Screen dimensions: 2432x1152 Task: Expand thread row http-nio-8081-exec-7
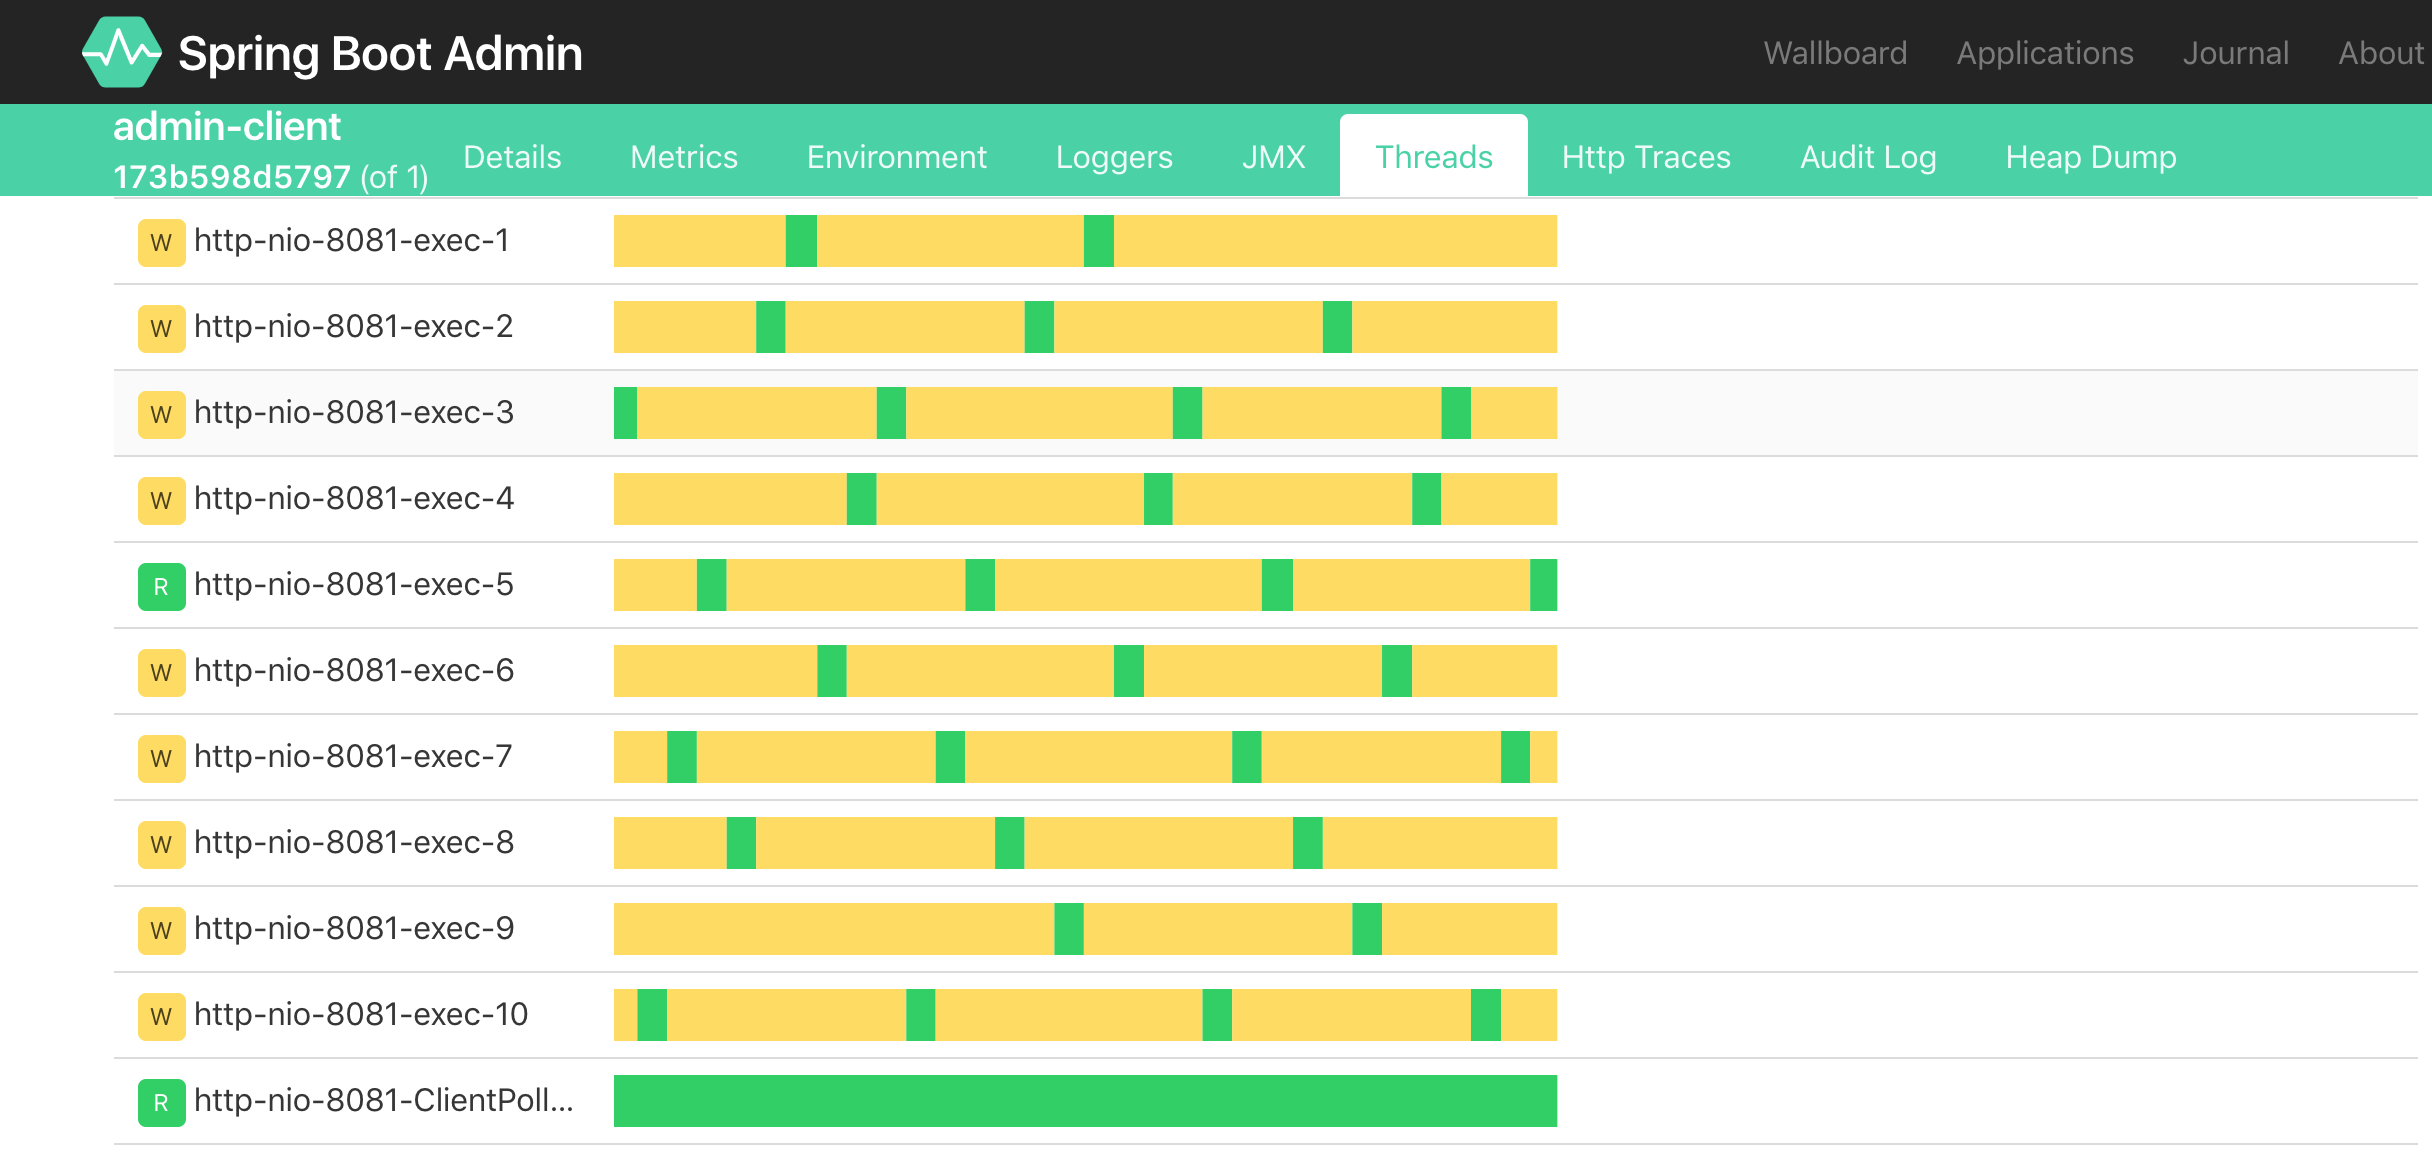tap(1266, 757)
